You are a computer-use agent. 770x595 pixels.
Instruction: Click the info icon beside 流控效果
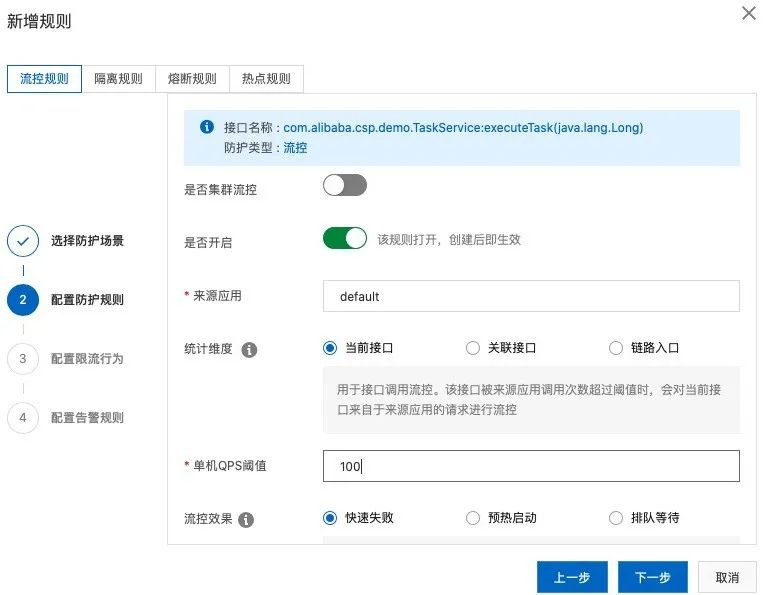[x=246, y=520]
